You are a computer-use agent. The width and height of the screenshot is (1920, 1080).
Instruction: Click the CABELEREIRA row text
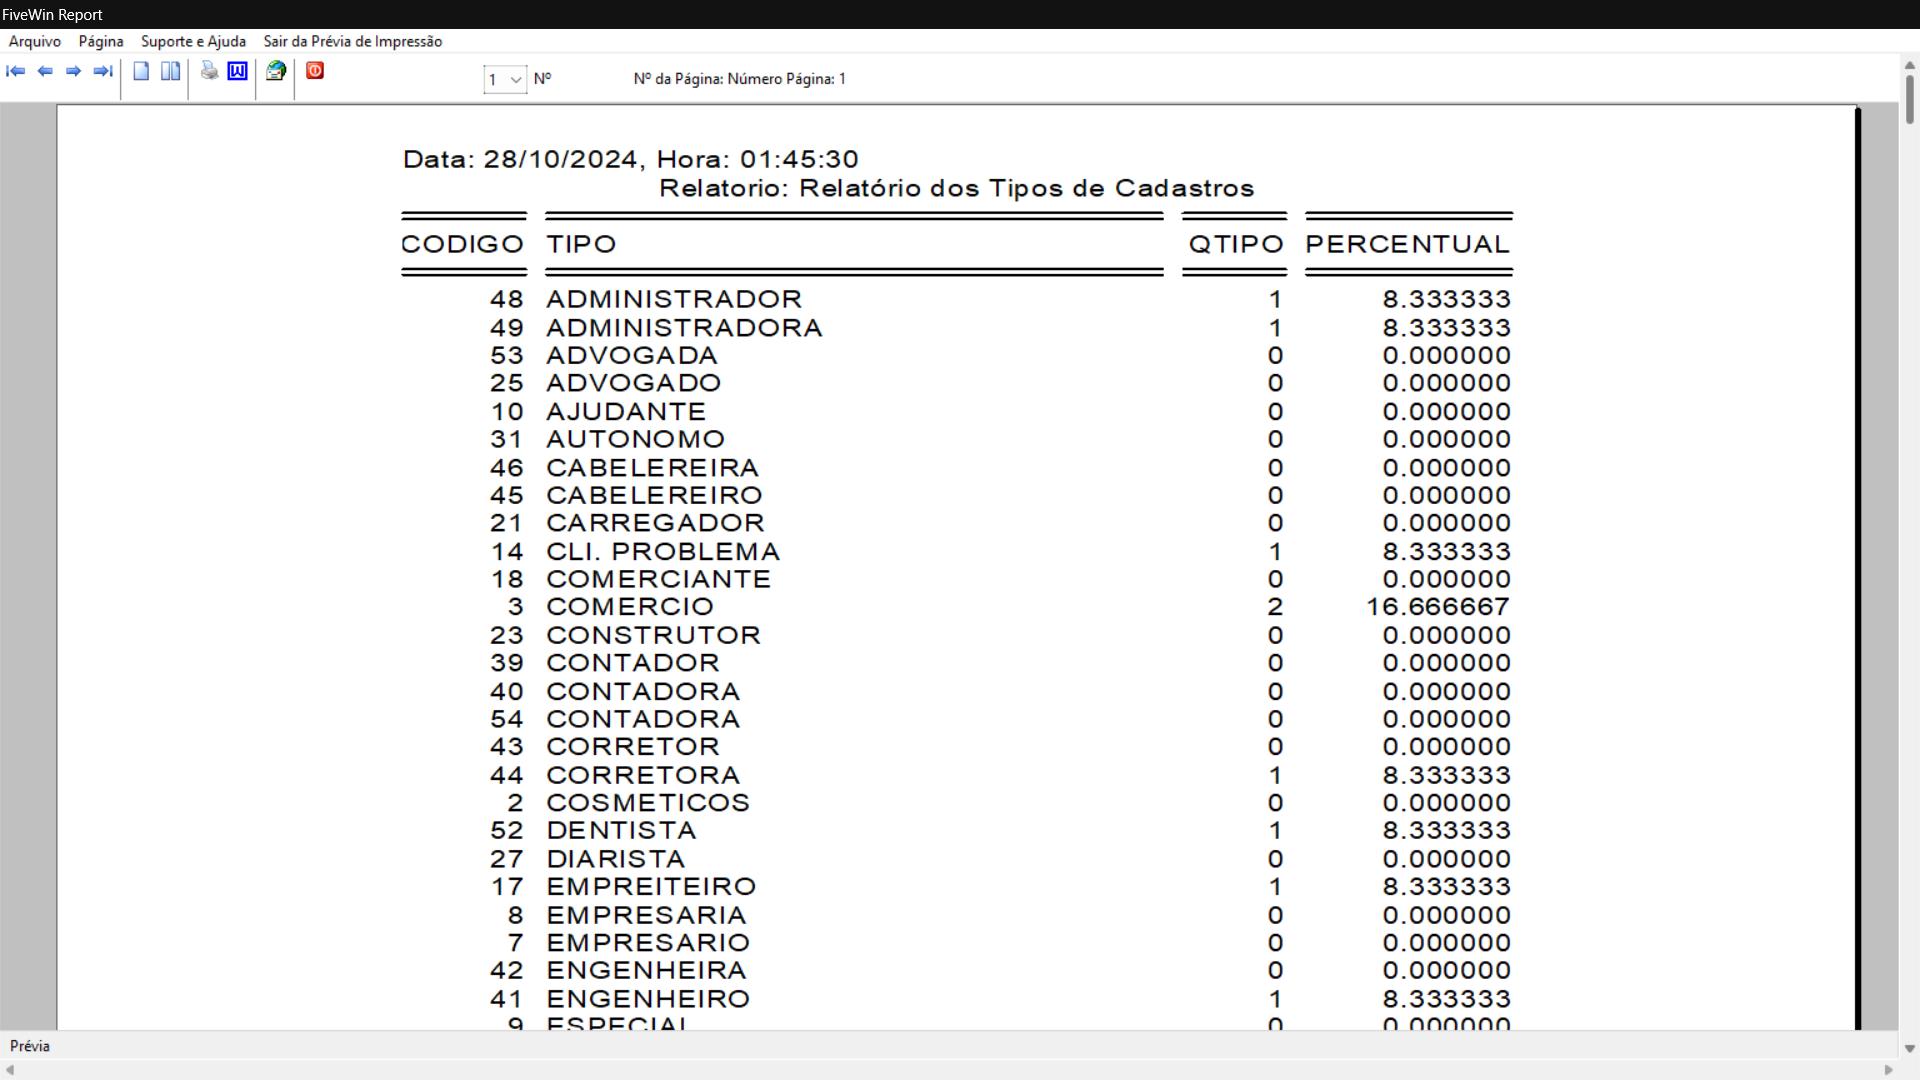(x=653, y=468)
